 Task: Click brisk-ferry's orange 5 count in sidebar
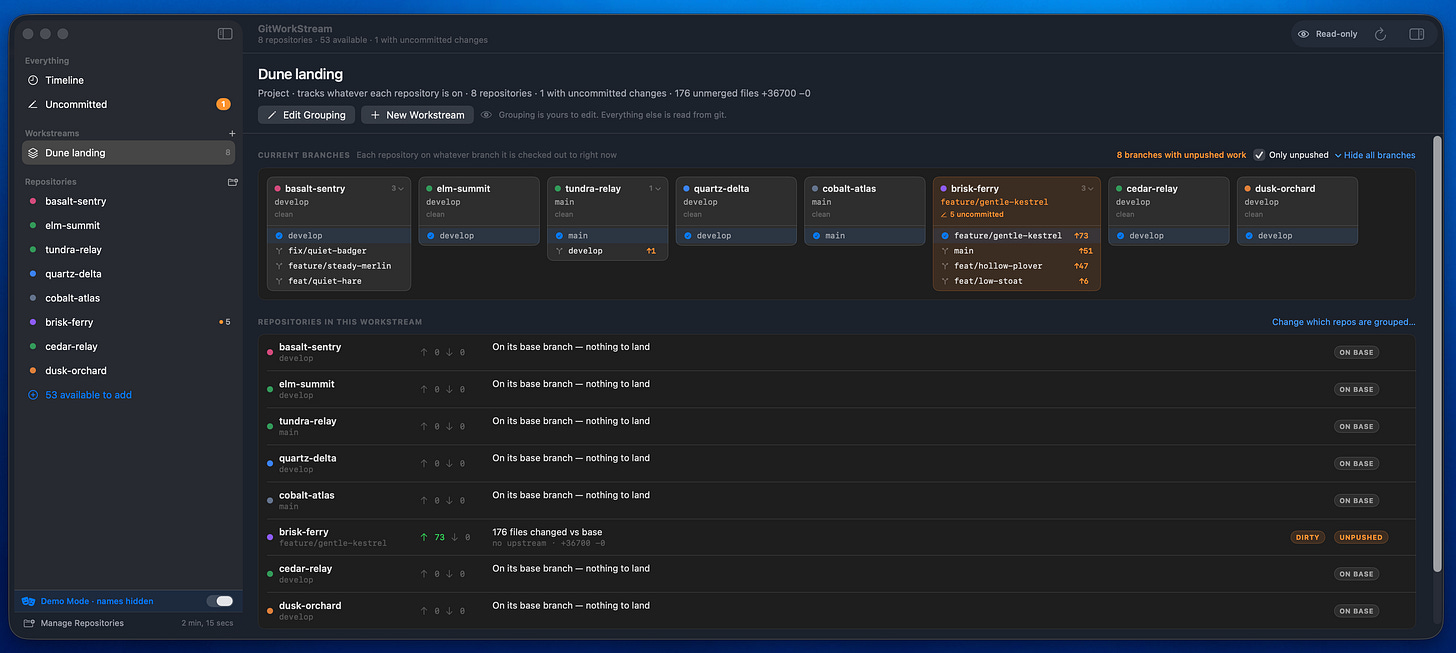click(x=227, y=322)
